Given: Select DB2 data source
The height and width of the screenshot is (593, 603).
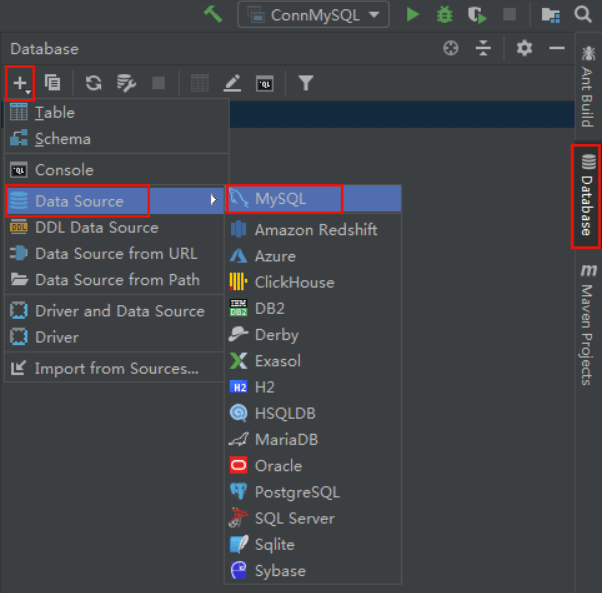Looking at the screenshot, I should click(313, 308).
